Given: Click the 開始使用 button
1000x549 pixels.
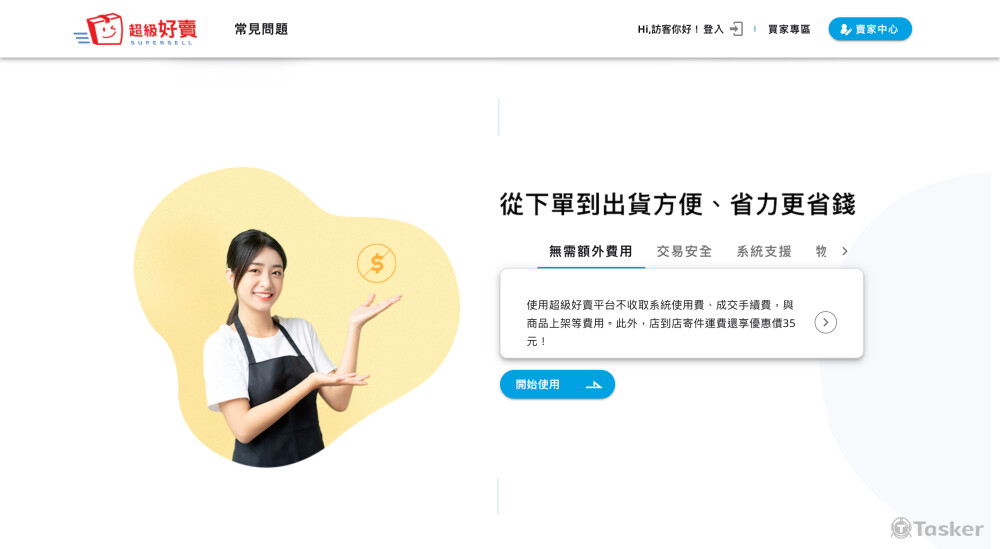Looking at the screenshot, I should click(x=557, y=384).
